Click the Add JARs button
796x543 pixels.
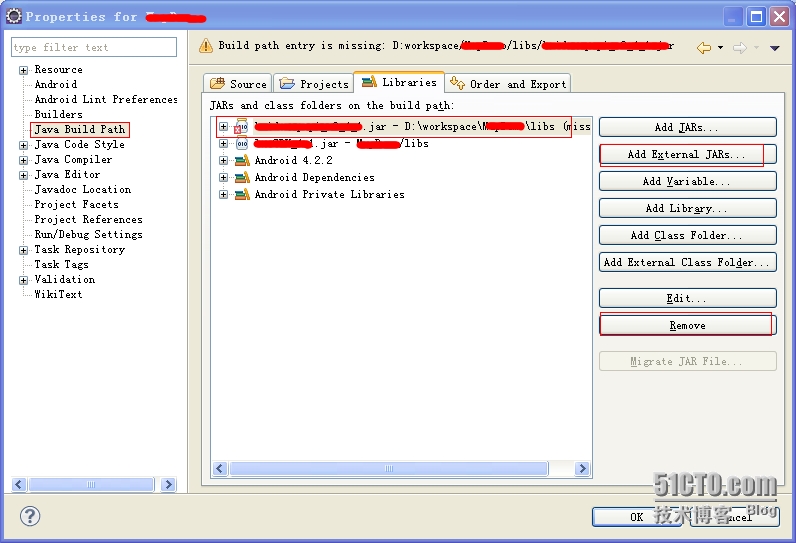click(x=687, y=127)
